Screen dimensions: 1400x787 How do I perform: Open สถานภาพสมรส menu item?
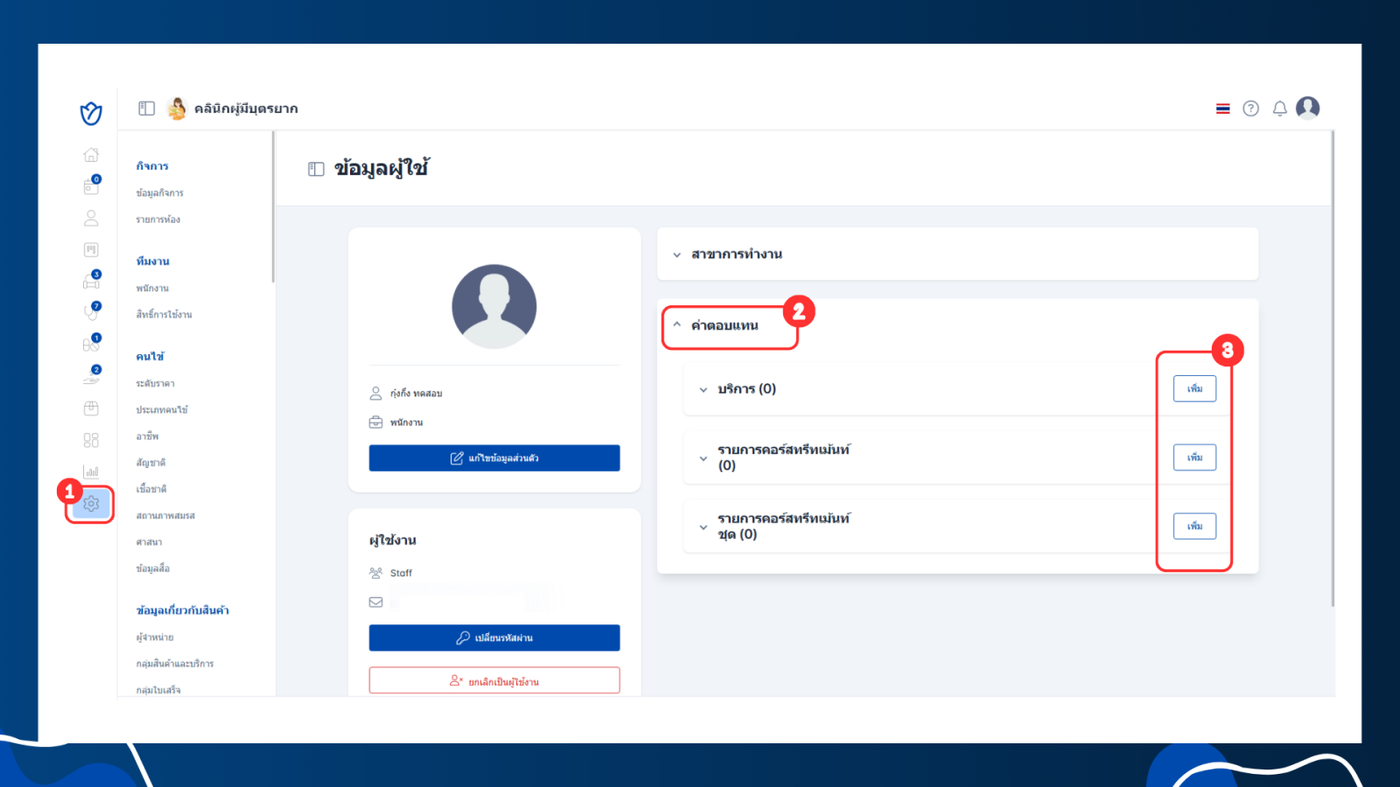165,515
